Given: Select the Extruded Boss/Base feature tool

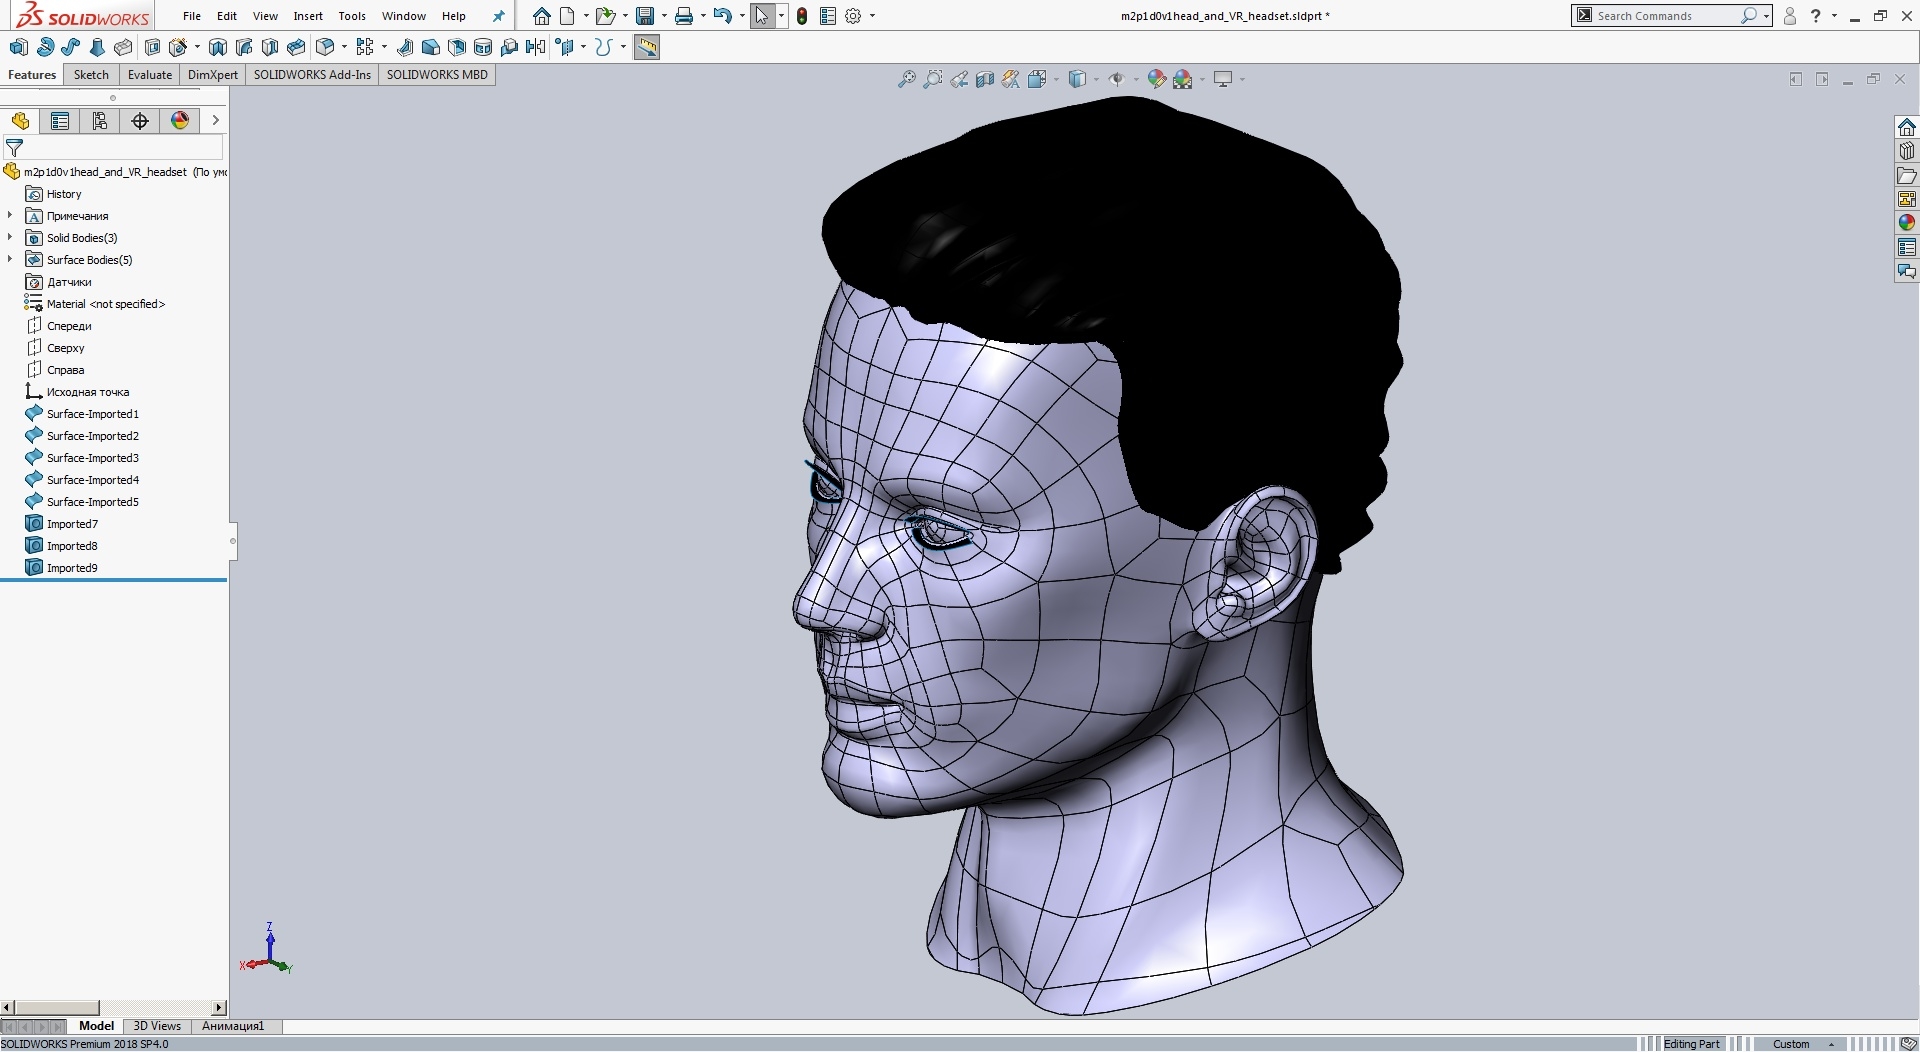Looking at the screenshot, I should click(x=18, y=47).
